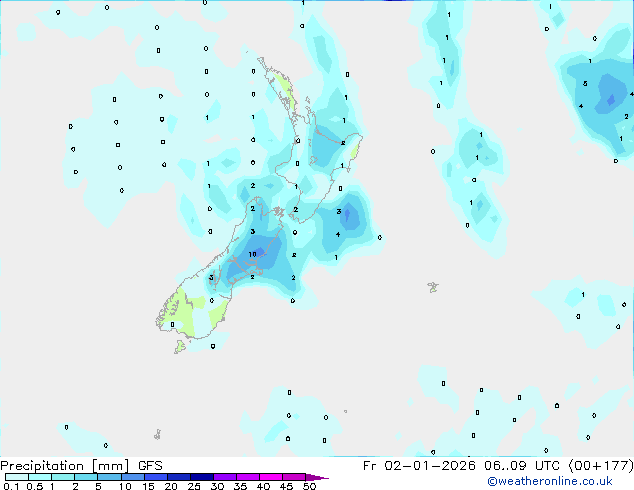634x490 pixels.
Task: Click the "25" legend scale label
Action: pos(194,486)
